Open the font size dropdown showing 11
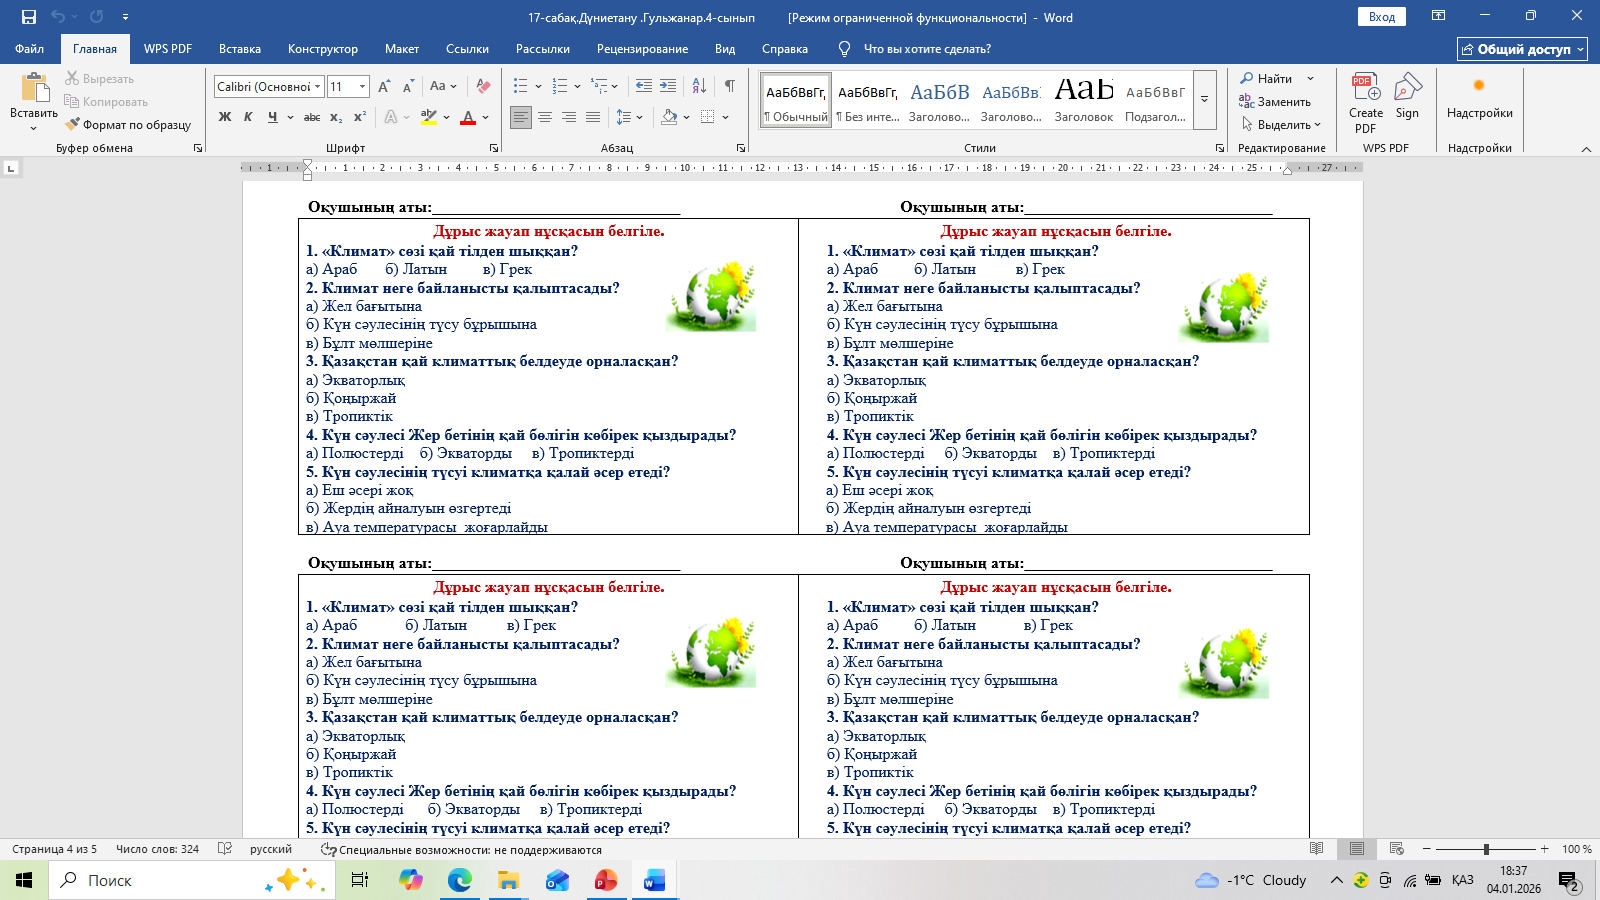Viewport: 1600px width, 900px height. [363, 87]
